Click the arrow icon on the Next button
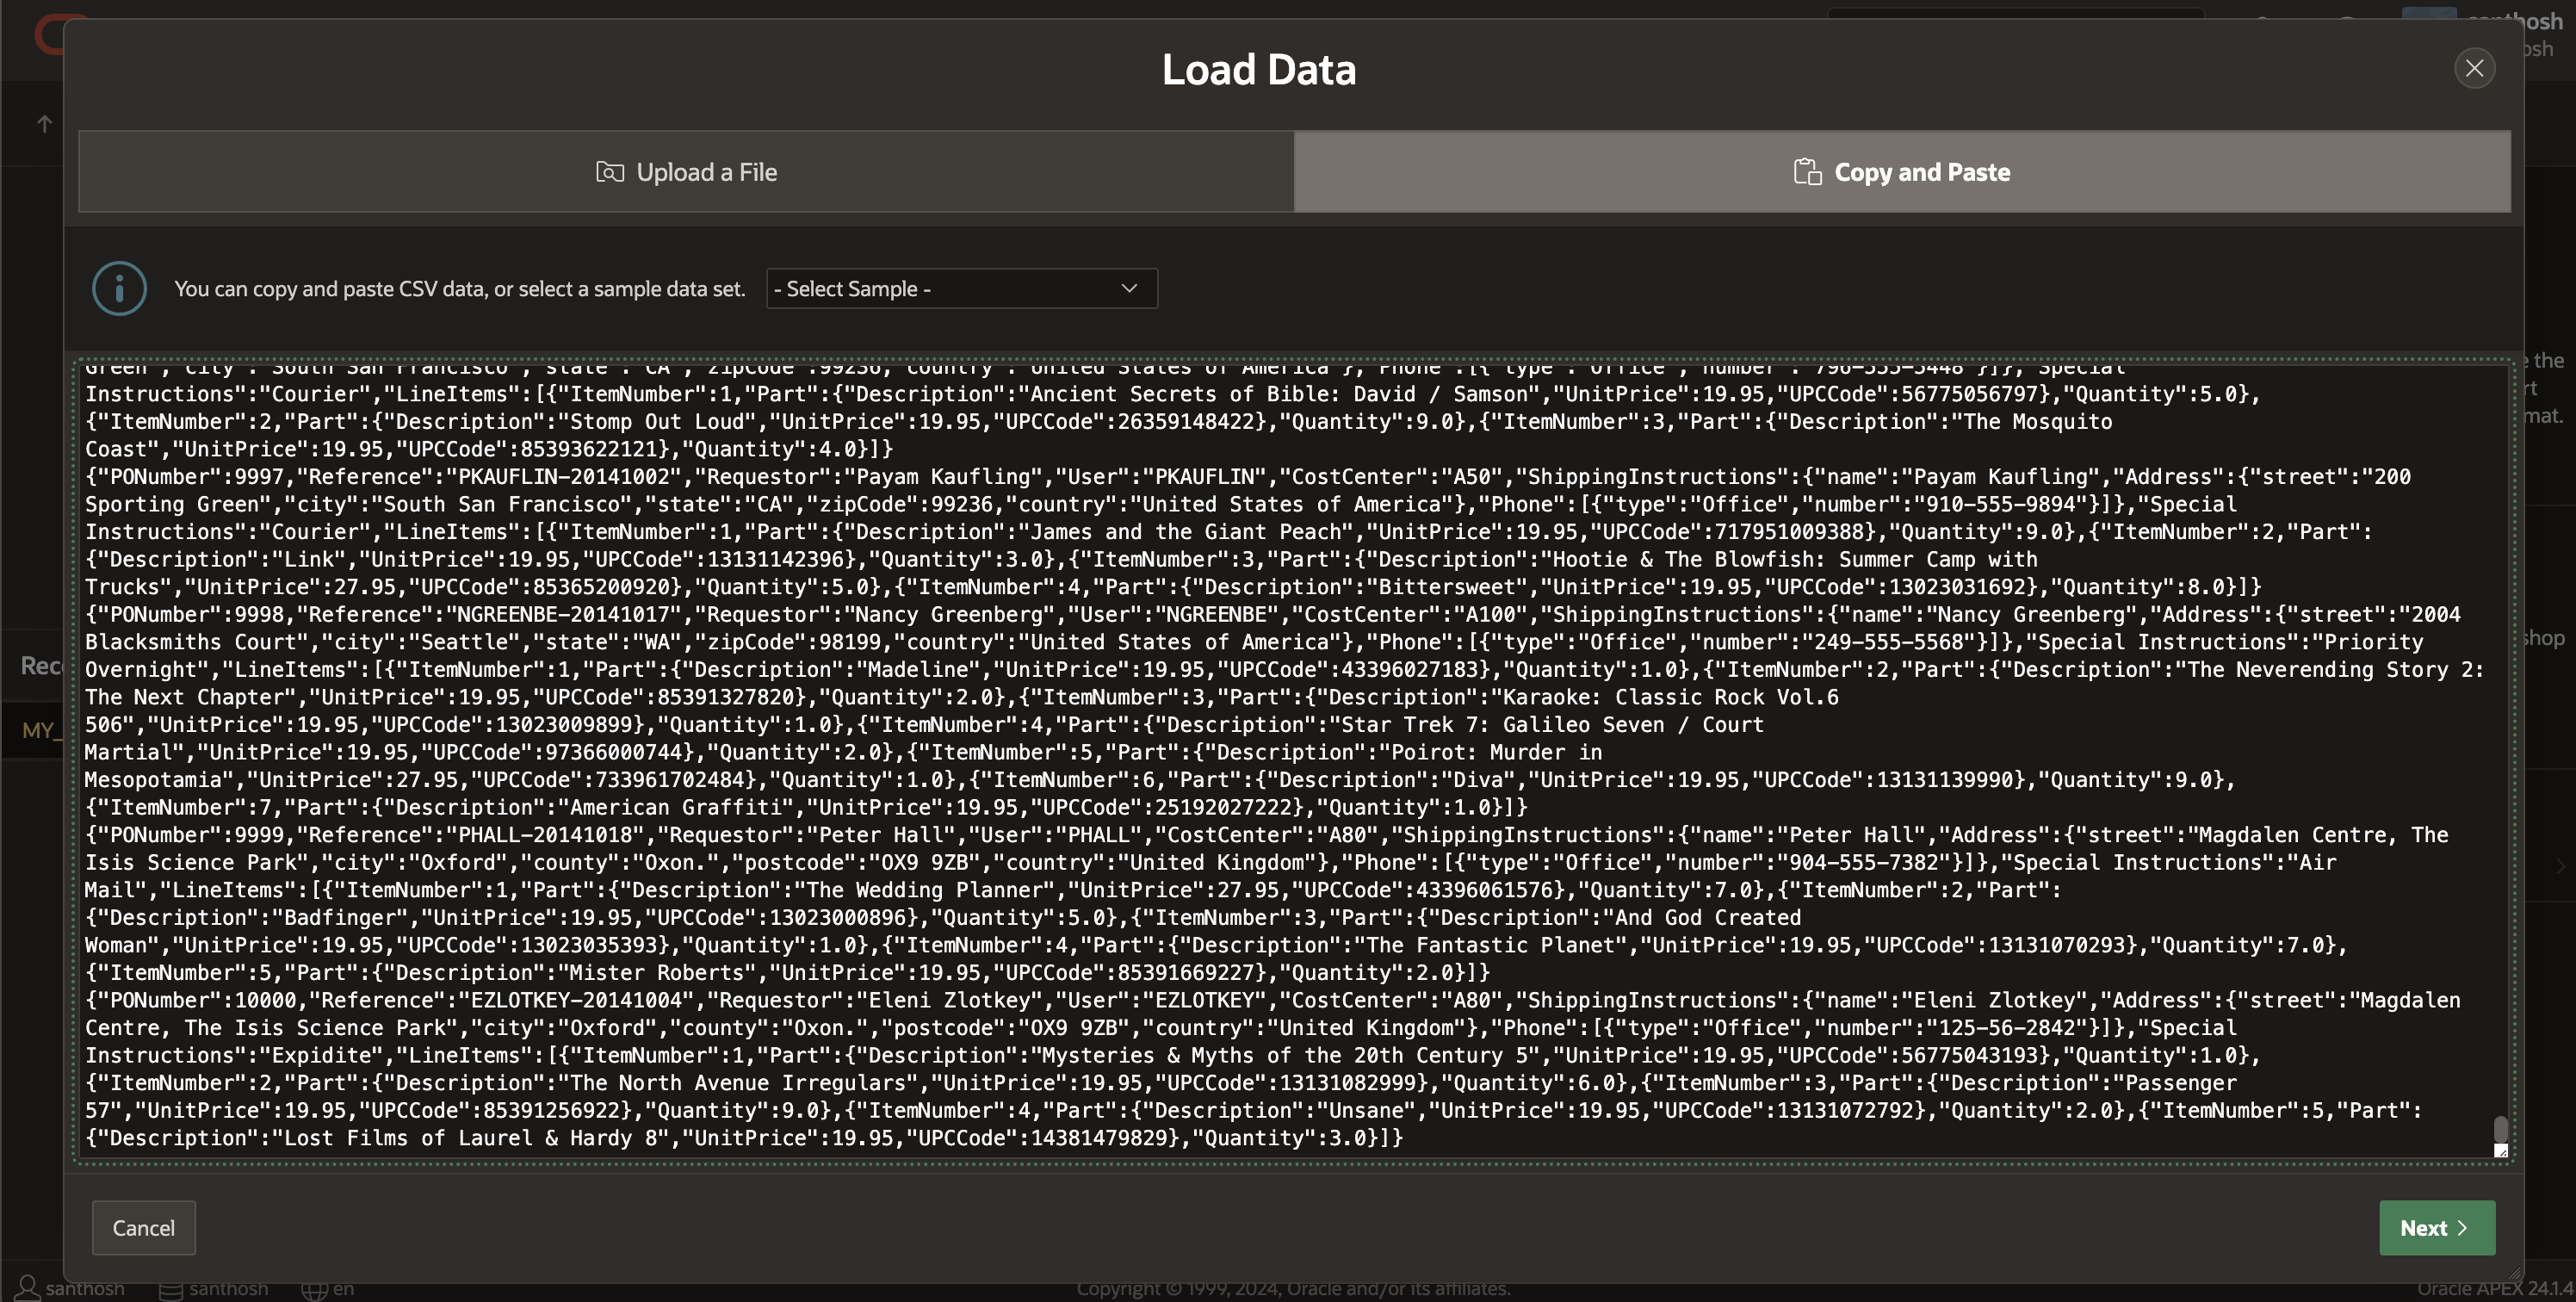Image resolution: width=2576 pixels, height=1302 pixels. pyautogui.click(x=2463, y=1228)
